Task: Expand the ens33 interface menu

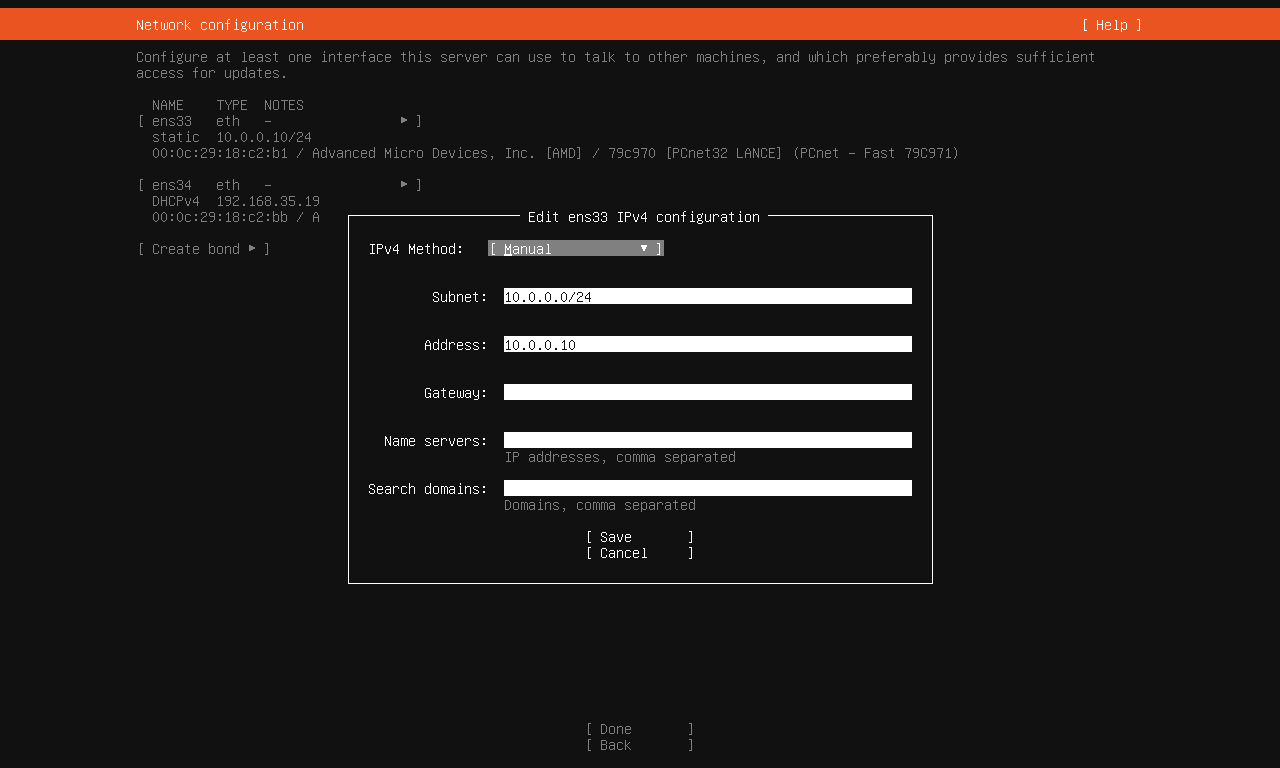Action: coord(279,121)
